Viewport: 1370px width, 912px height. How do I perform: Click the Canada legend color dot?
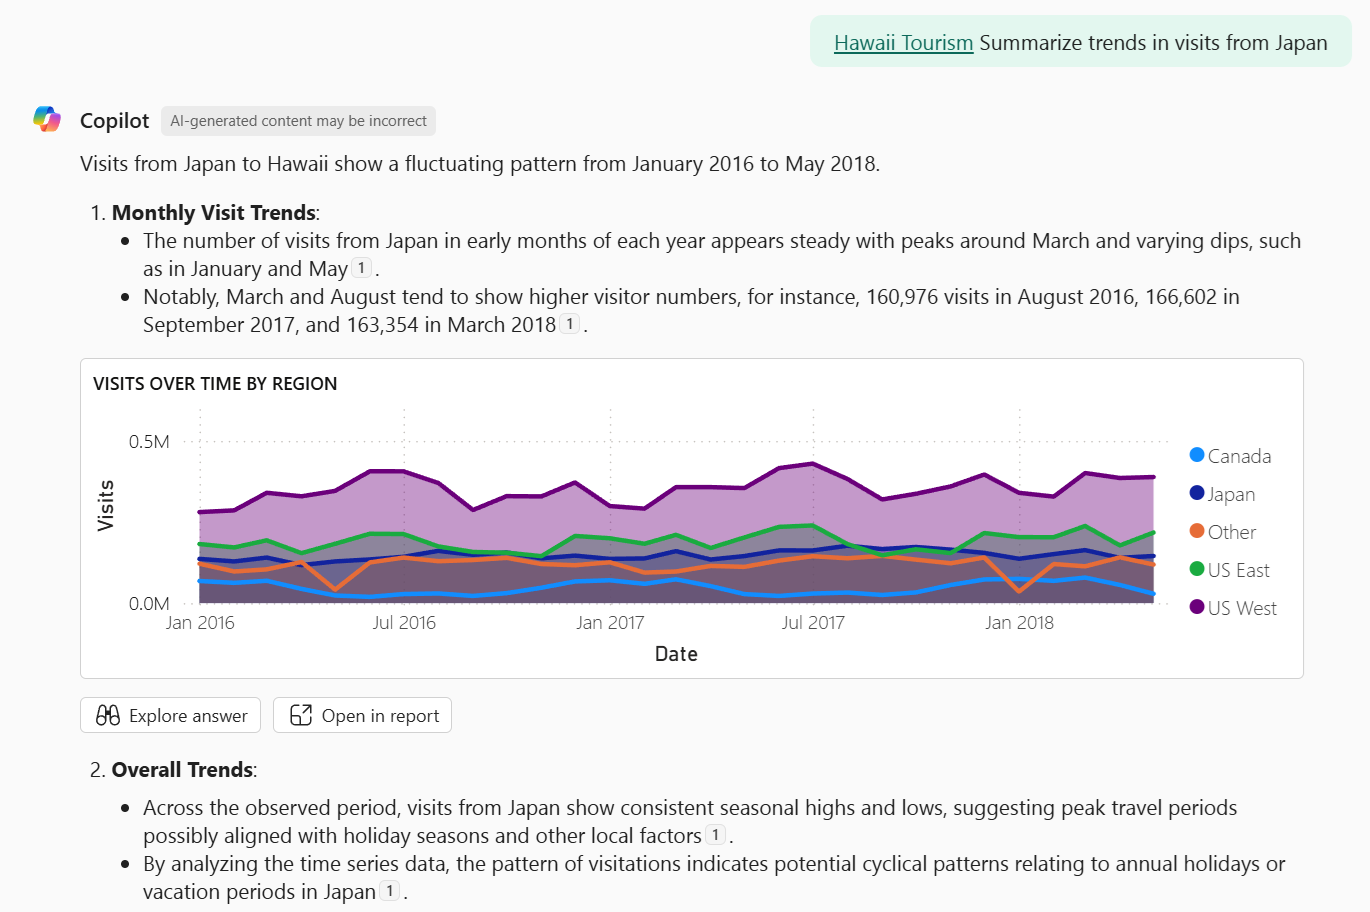pos(1197,455)
